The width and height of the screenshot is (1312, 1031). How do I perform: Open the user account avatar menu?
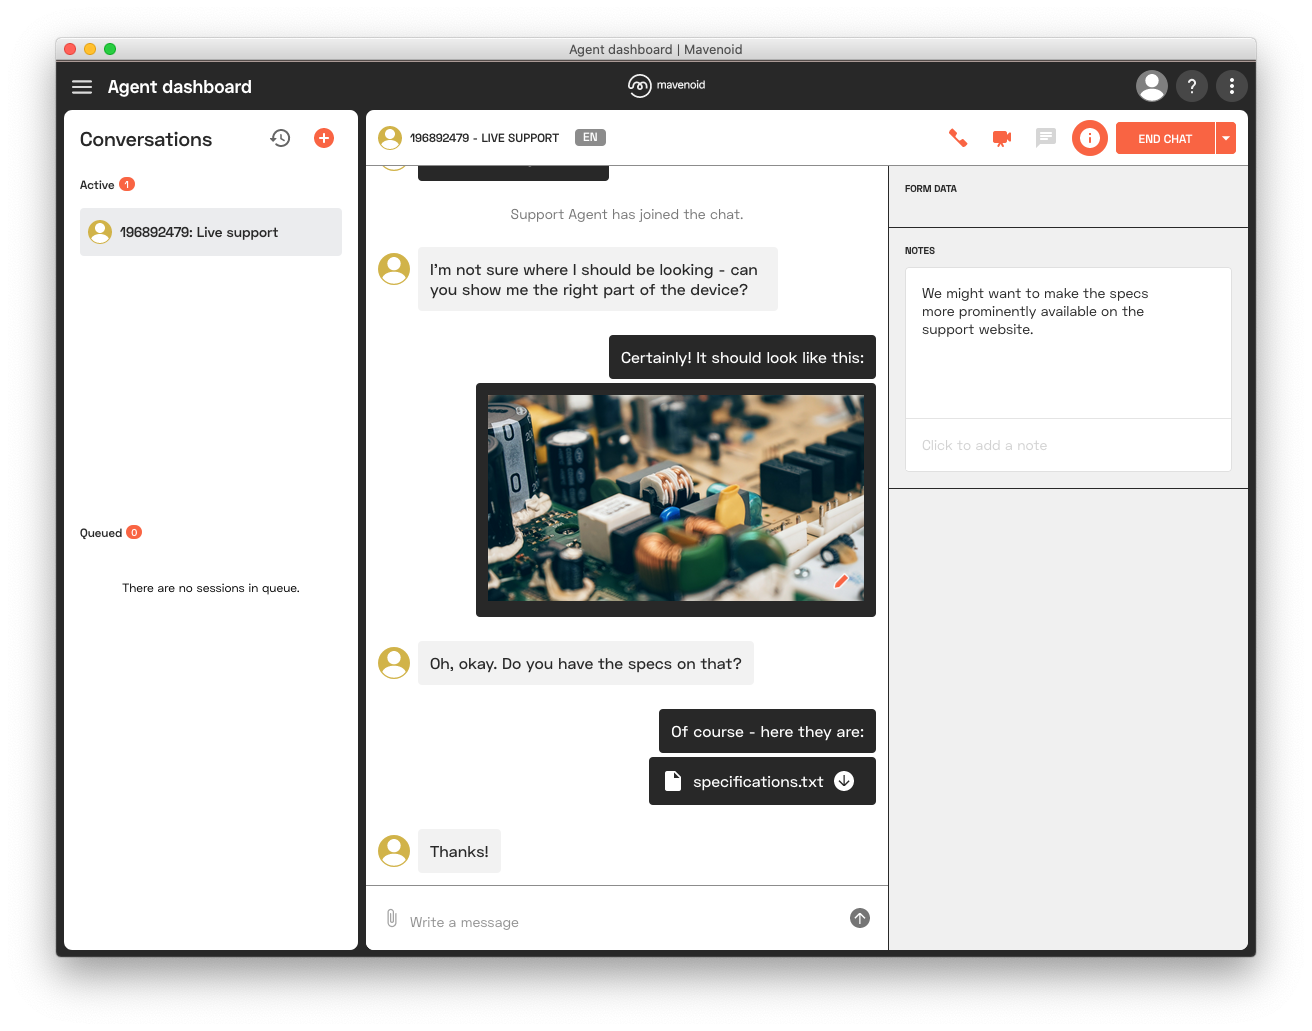(1152, 86)
